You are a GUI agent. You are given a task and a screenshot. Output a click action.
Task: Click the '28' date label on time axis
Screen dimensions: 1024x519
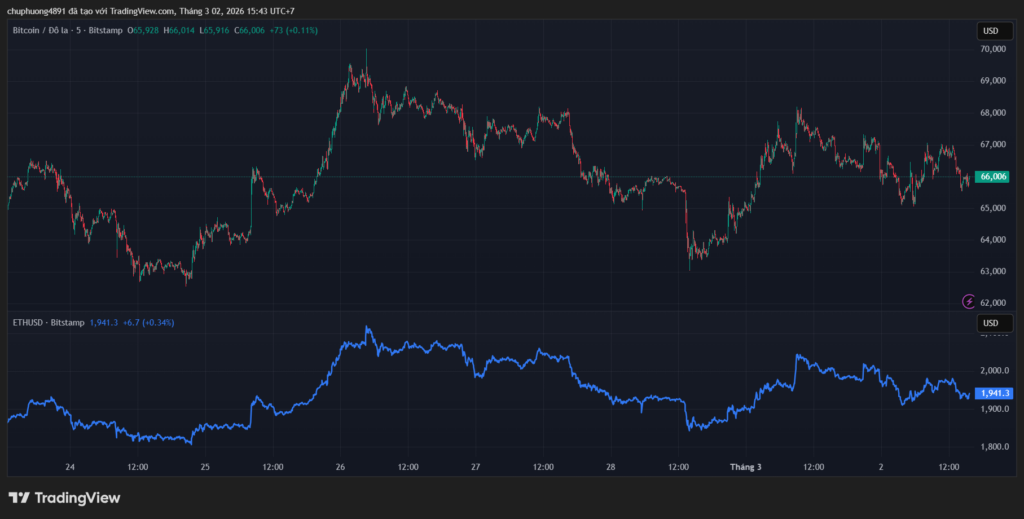pyautogui.click(x=610, y=467)
